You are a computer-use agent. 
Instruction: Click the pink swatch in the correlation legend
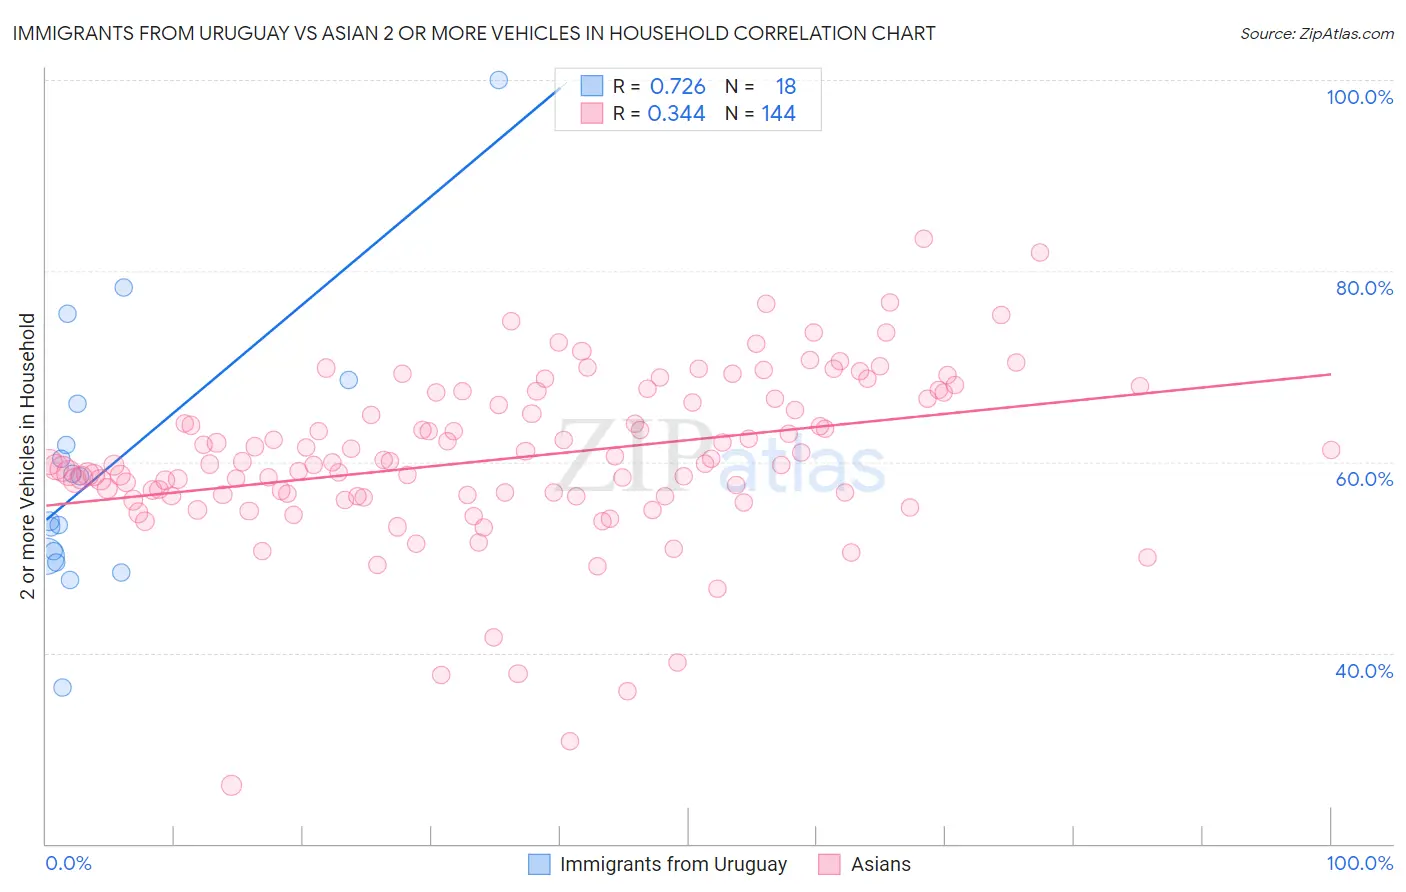pyautogui.click(x=592, y=113)
